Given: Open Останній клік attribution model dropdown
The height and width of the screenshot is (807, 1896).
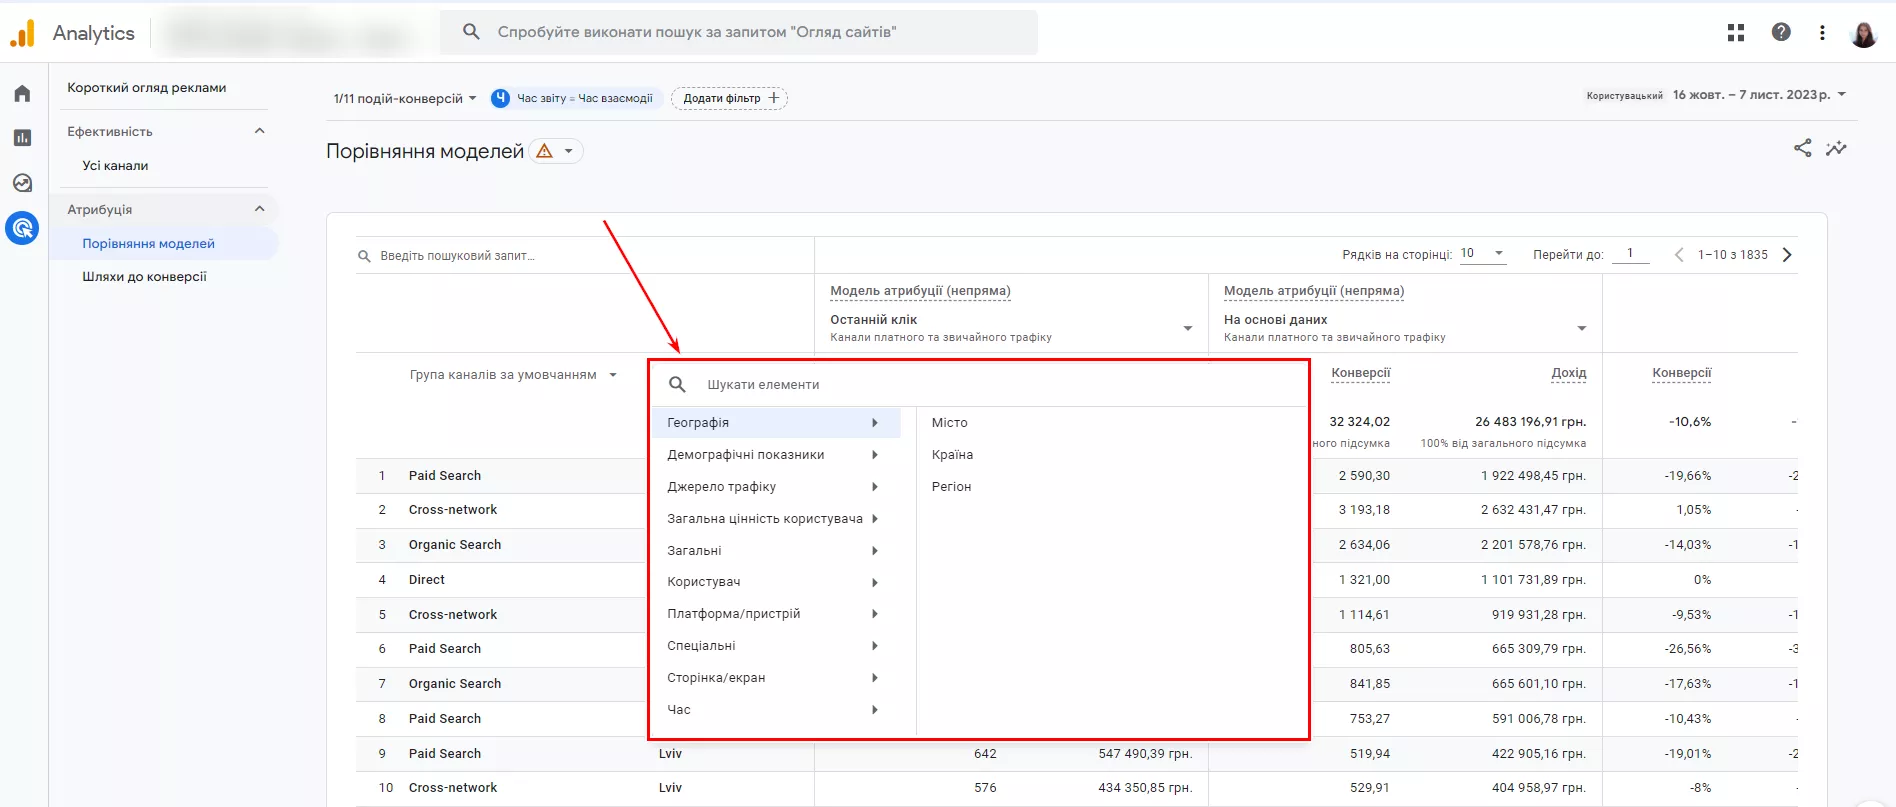Looking at the screenshot, I should point(1011,328).
